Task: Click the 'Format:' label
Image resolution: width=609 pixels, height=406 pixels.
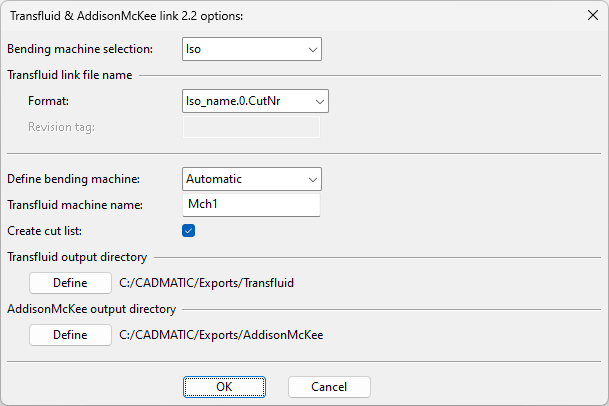Action: [48, 101]
